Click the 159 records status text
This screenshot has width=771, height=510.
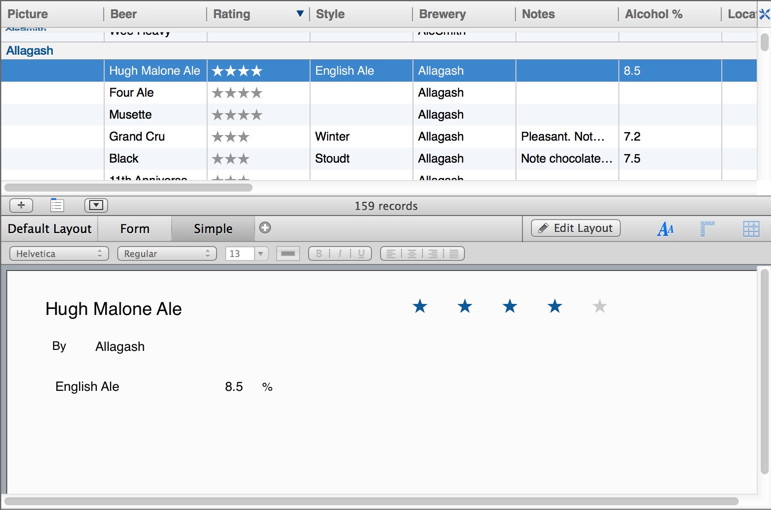tap(386, 206)
